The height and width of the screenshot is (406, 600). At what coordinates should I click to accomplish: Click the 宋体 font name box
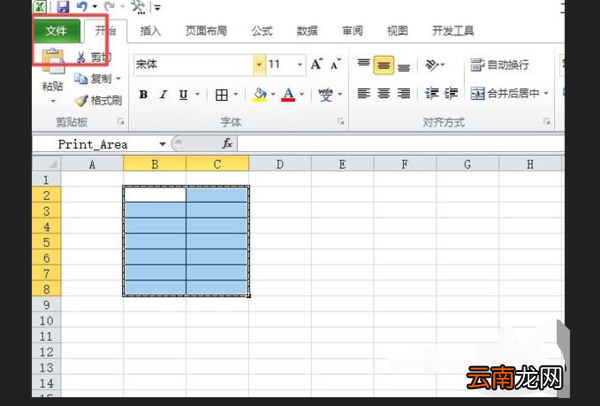(193, 64)
